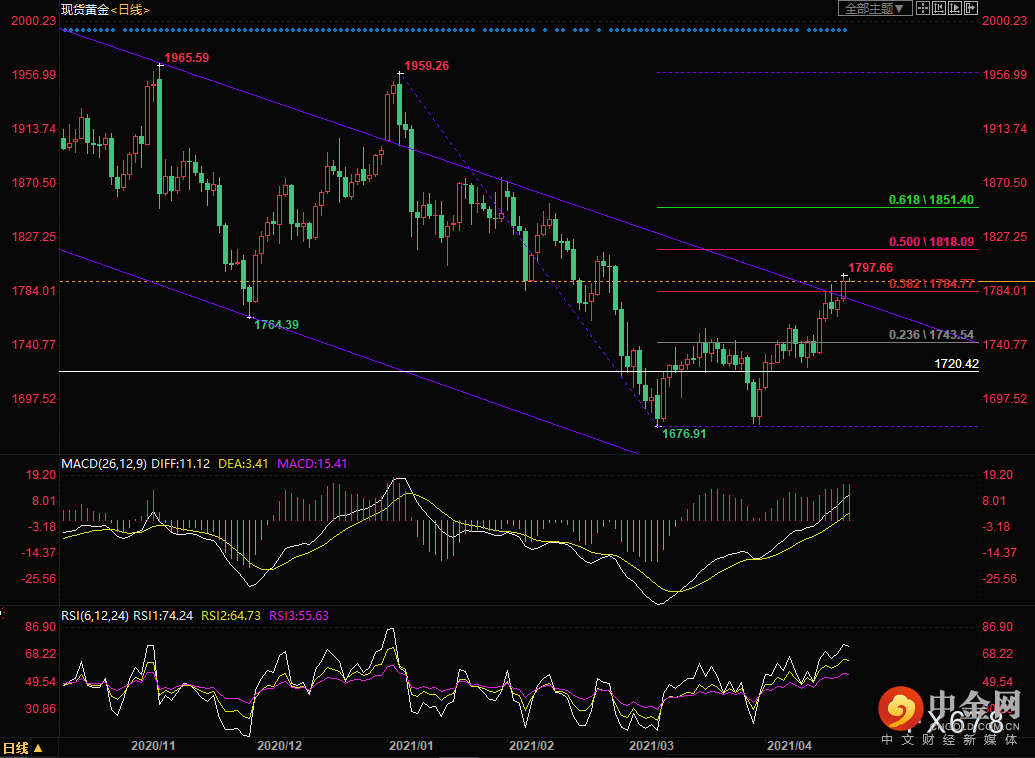The height and width of the screenshot is (758, 1035).
Task: Click the MACD:15.41 value
Action: coord(312,464)
